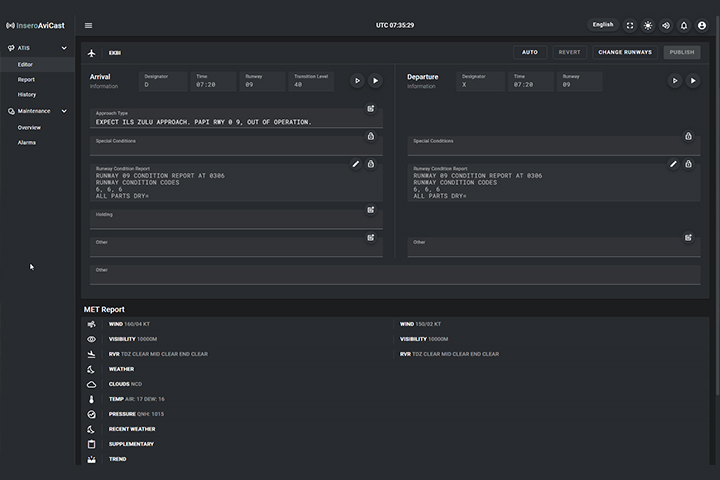
Task: Click the hamburger menu icon
Action: tap(88, 25)
